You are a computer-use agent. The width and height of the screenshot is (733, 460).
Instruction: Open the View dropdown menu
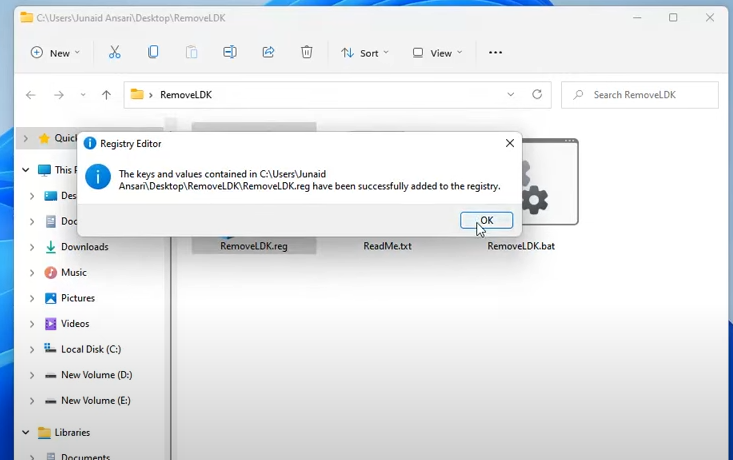(438, 53)
